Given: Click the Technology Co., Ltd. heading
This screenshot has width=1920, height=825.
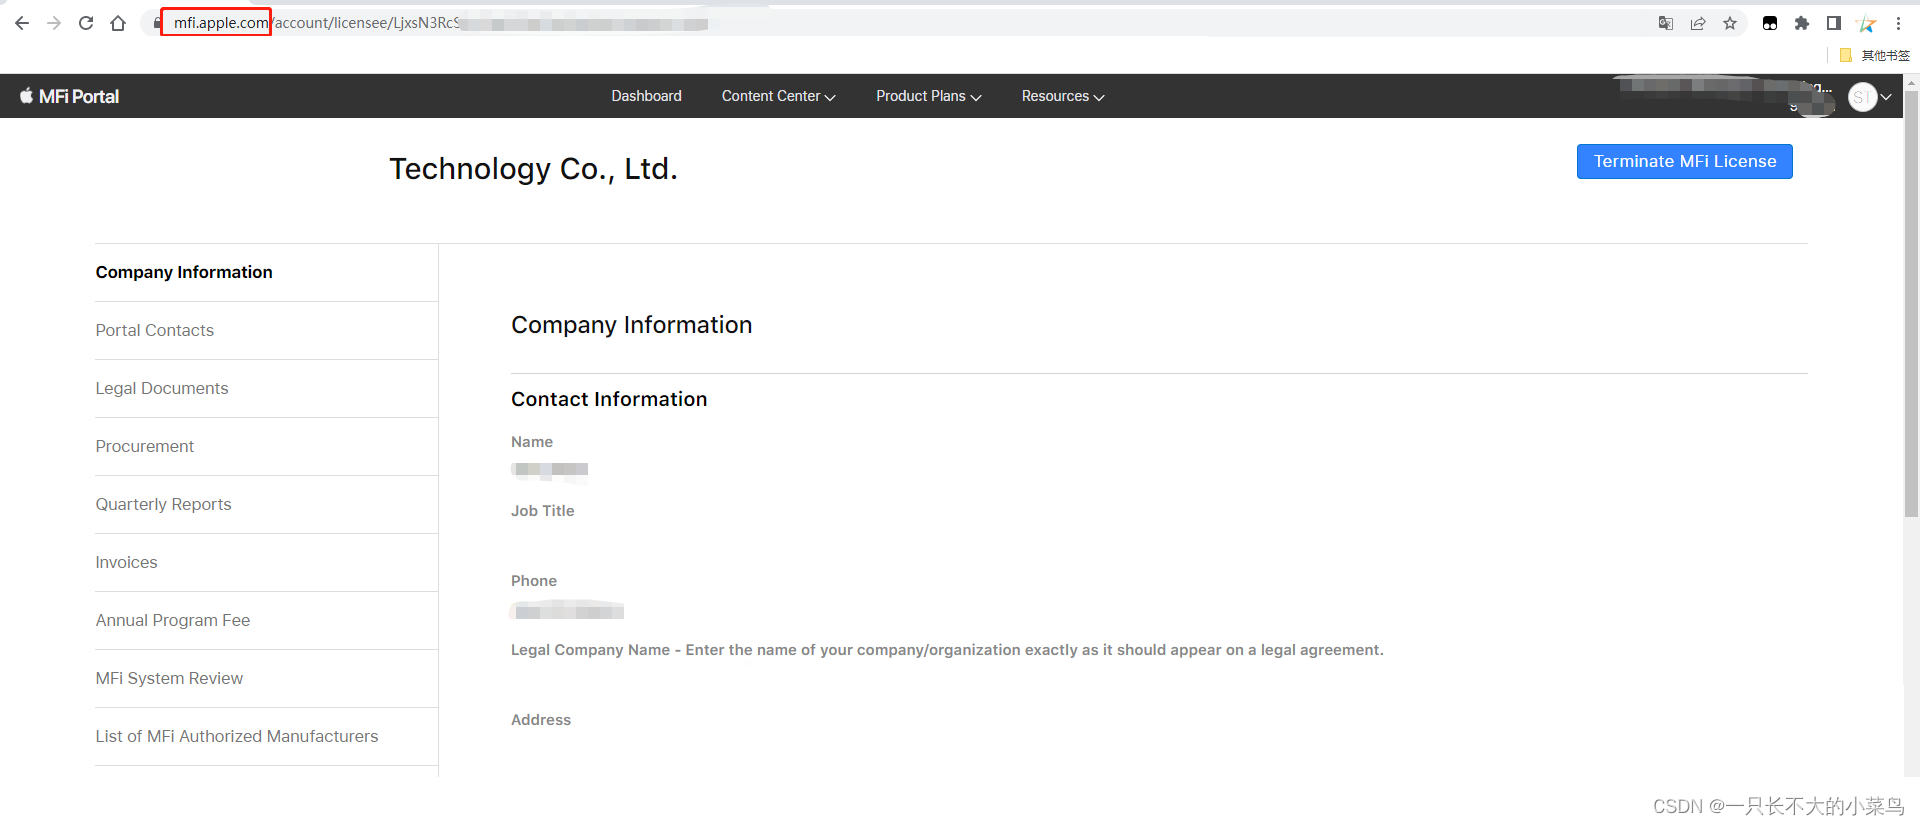Looking at the screenshot, I should 533,169.
